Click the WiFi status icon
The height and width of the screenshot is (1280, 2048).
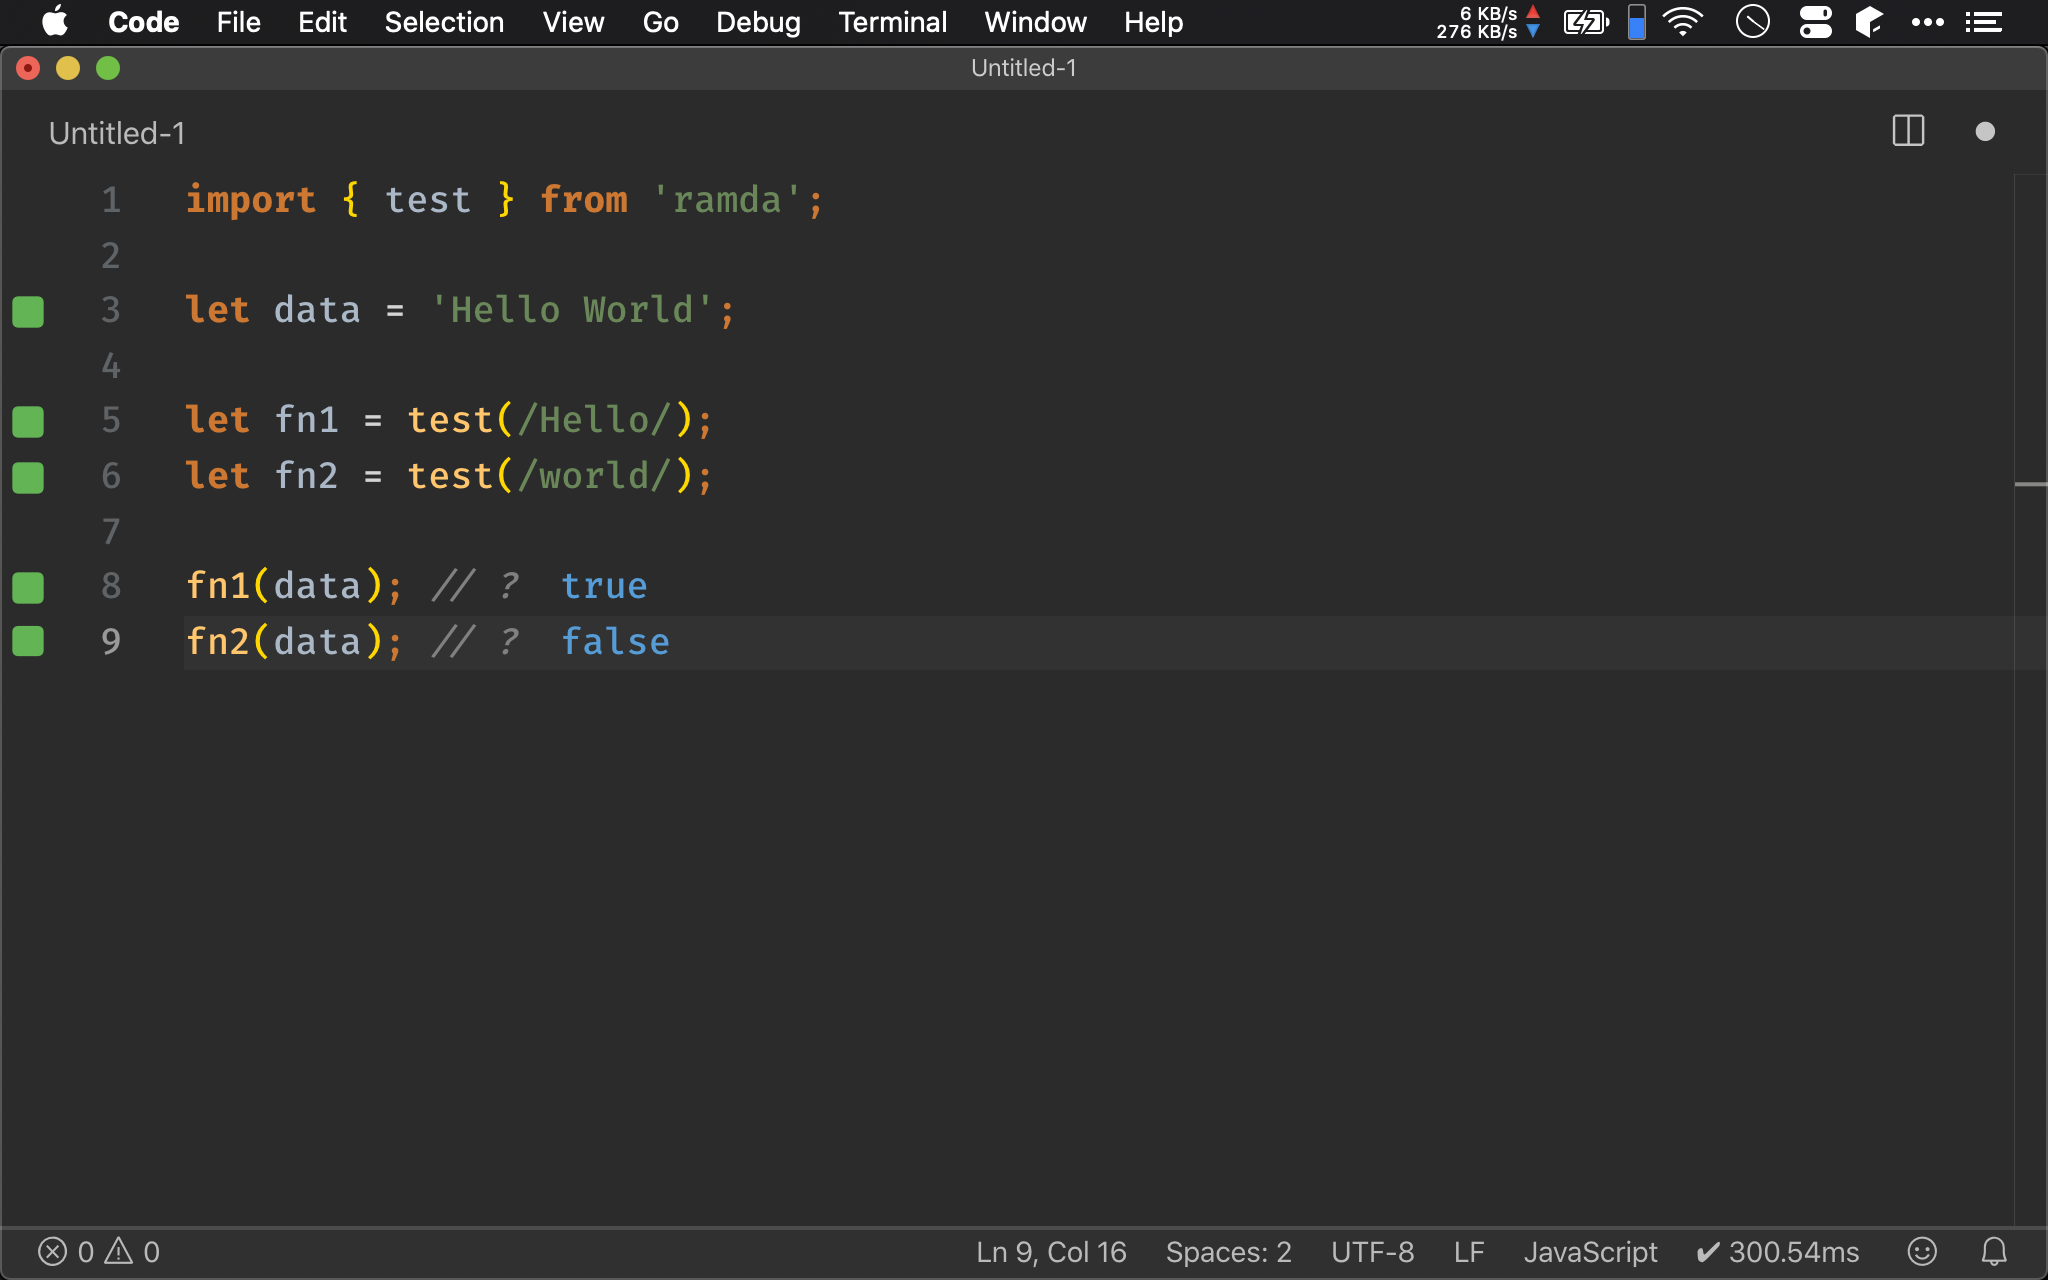pyautogui.click(x=1685, y=21)
